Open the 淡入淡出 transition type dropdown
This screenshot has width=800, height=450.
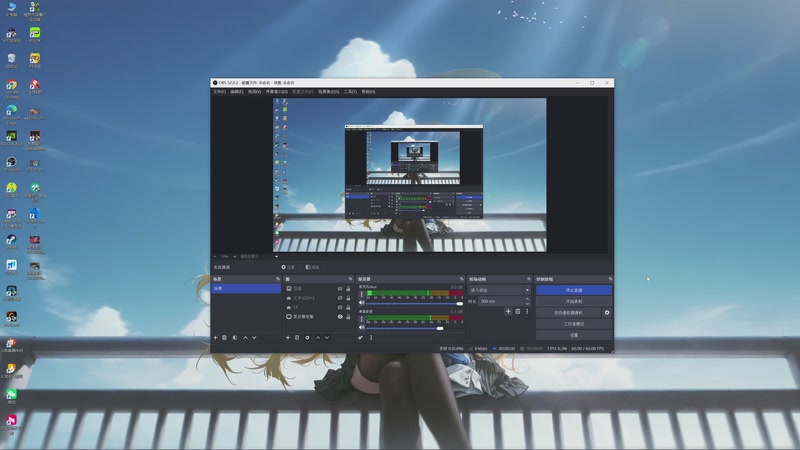click(499, 290)
